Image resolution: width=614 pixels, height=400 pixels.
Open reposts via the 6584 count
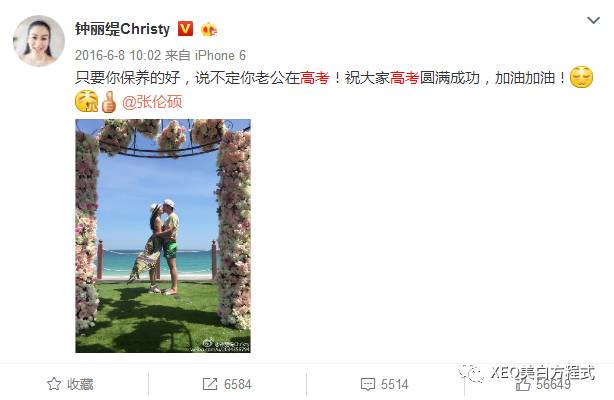pos(238,384)
